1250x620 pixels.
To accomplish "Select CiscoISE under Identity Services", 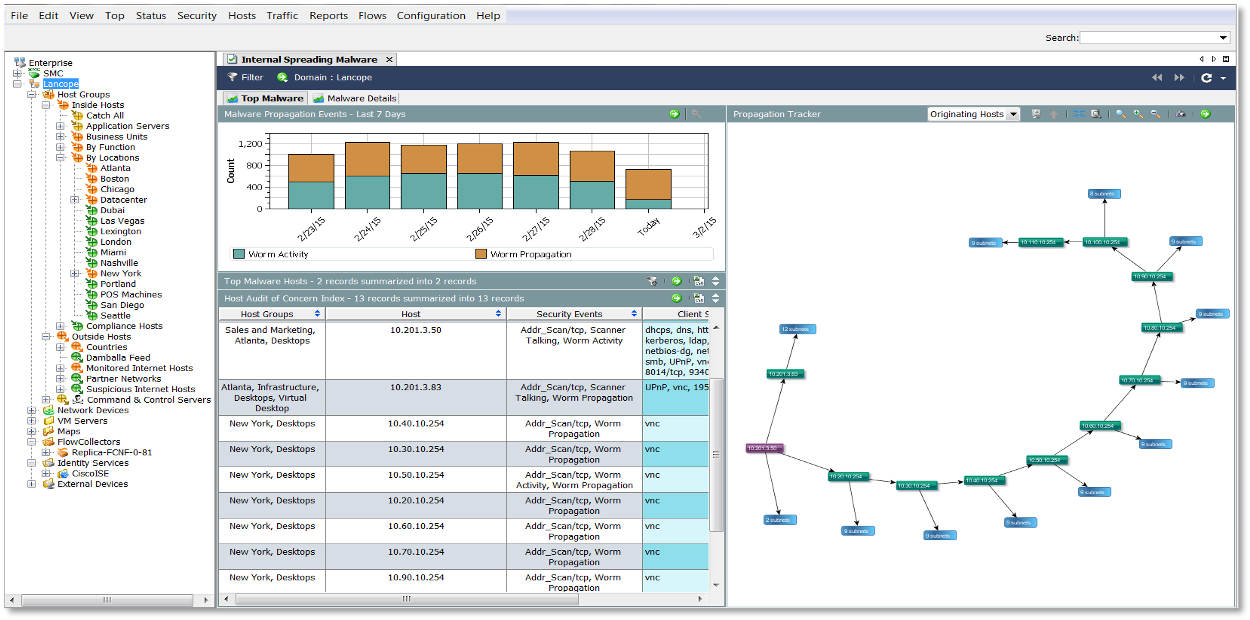I will coord(89,474).
